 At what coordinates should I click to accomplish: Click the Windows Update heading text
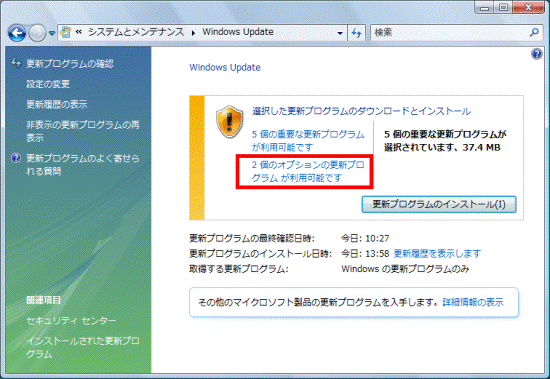click(x=225, y=67)
